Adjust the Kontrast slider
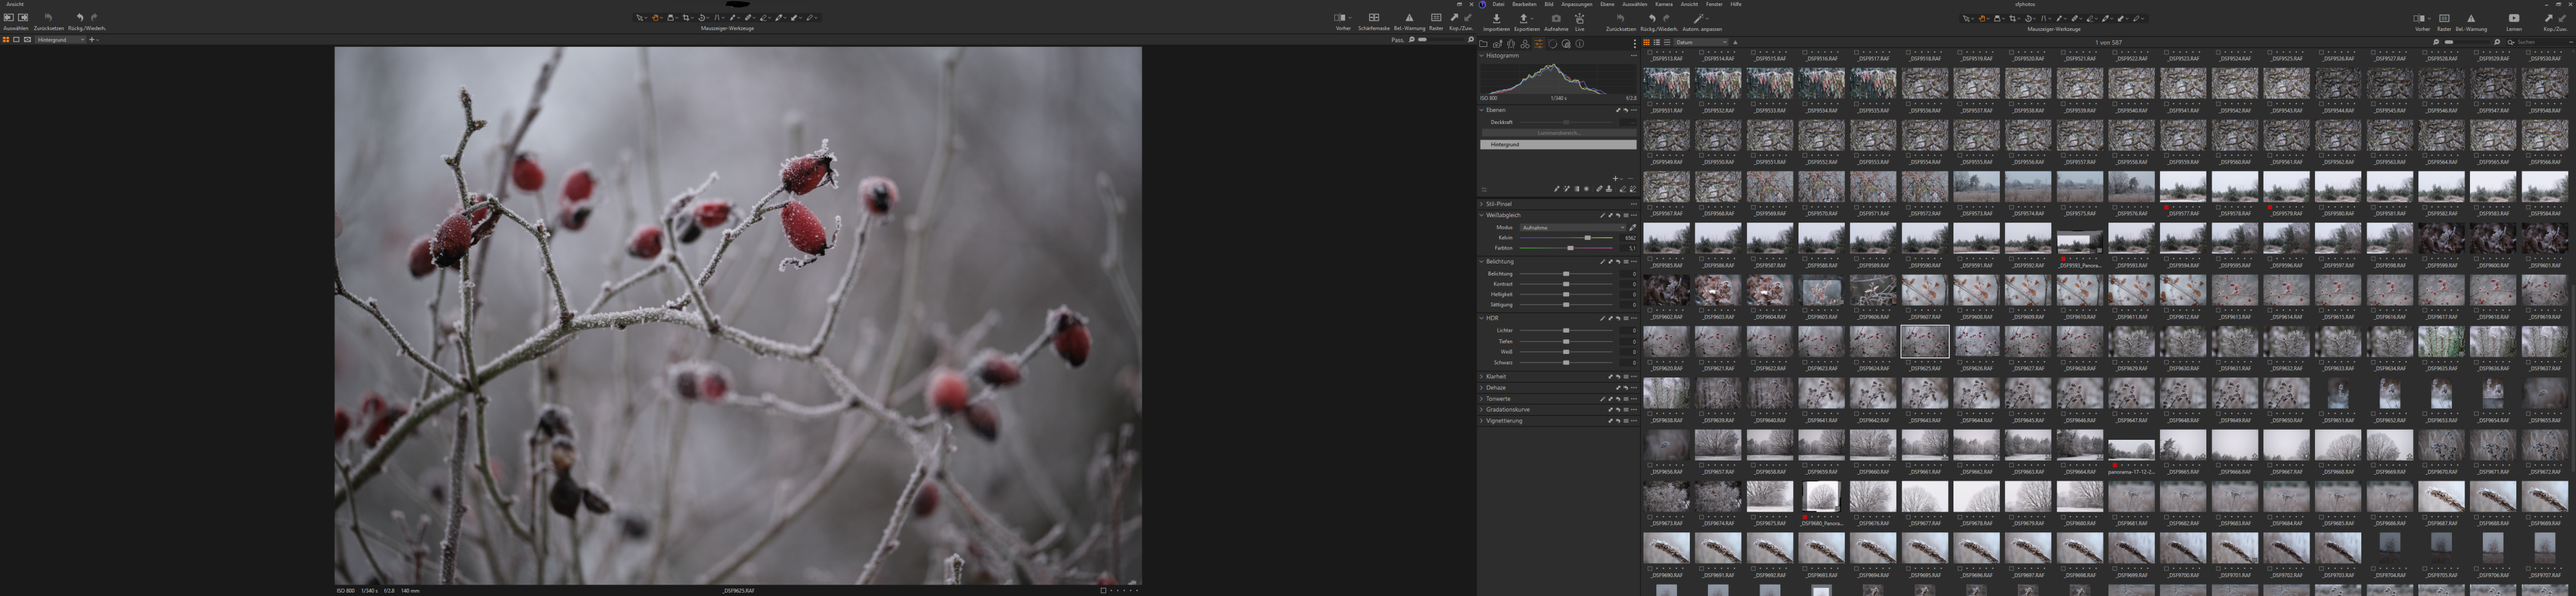Screen dimensions: 2576x596 coord(1566,284)
